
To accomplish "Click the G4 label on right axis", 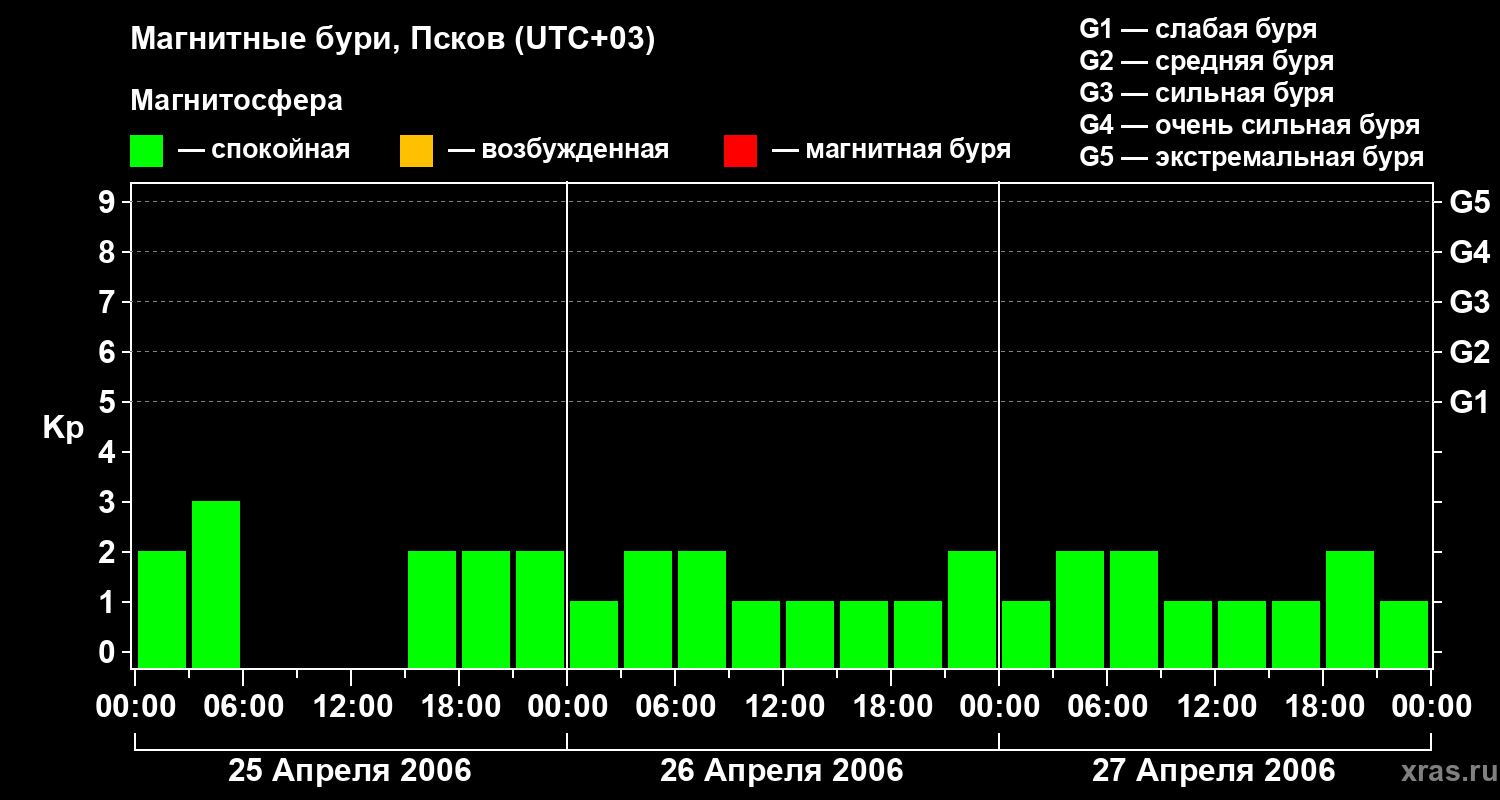I will [x=1469, y=253].
